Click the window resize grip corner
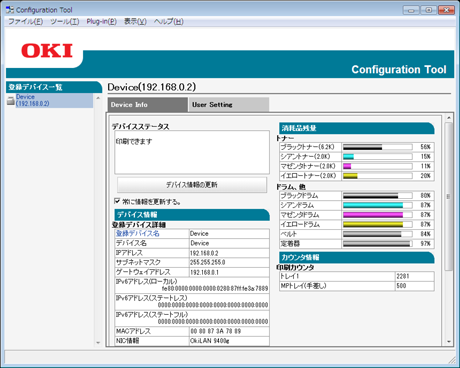The image size is (460, 368). coord(452,360)
